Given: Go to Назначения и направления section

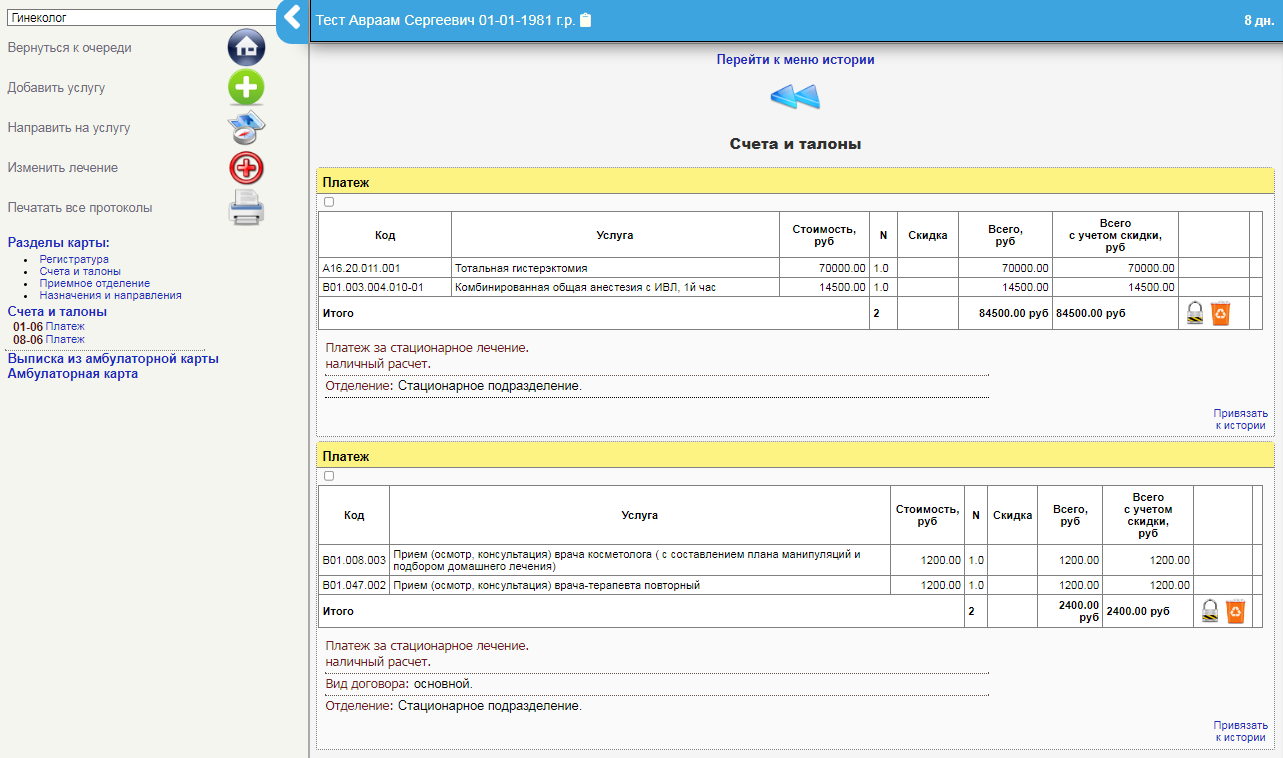Looking at the screenshot, I should tap(110, 295).
